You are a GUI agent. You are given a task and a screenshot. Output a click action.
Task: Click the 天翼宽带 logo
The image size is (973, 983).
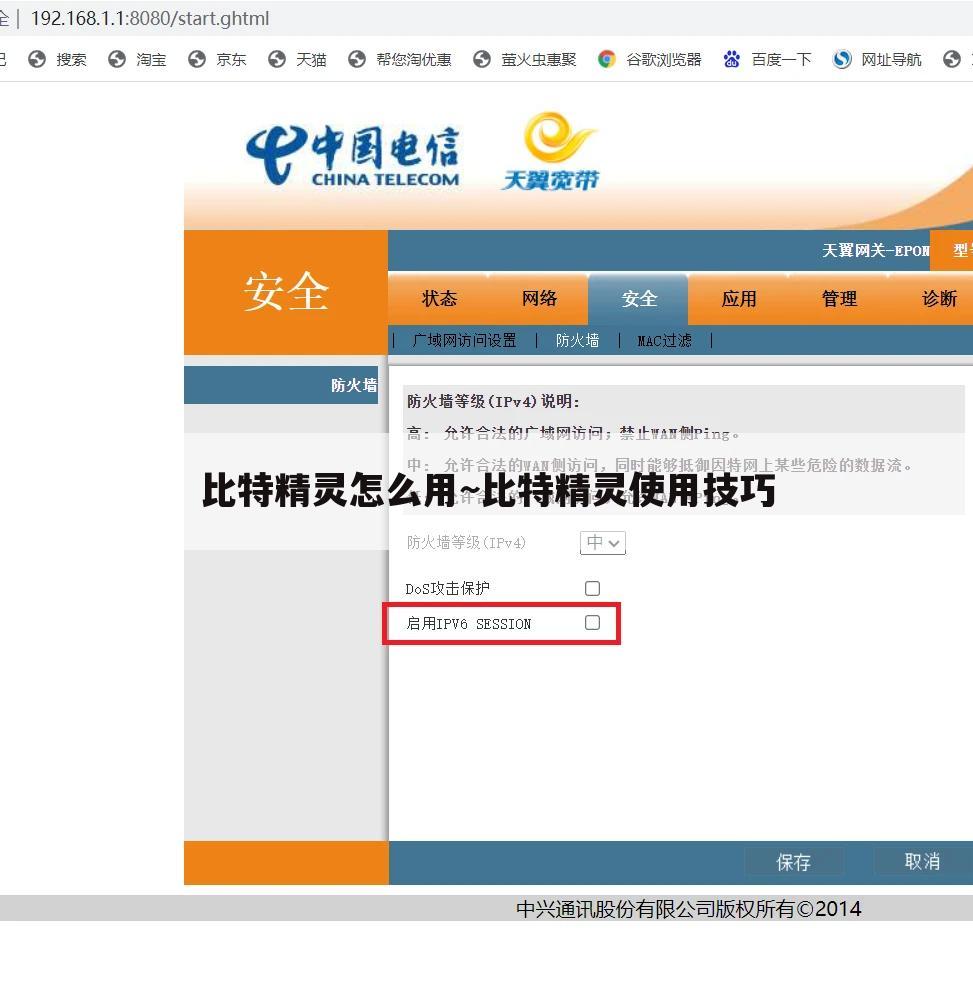(x=550, y=151)
